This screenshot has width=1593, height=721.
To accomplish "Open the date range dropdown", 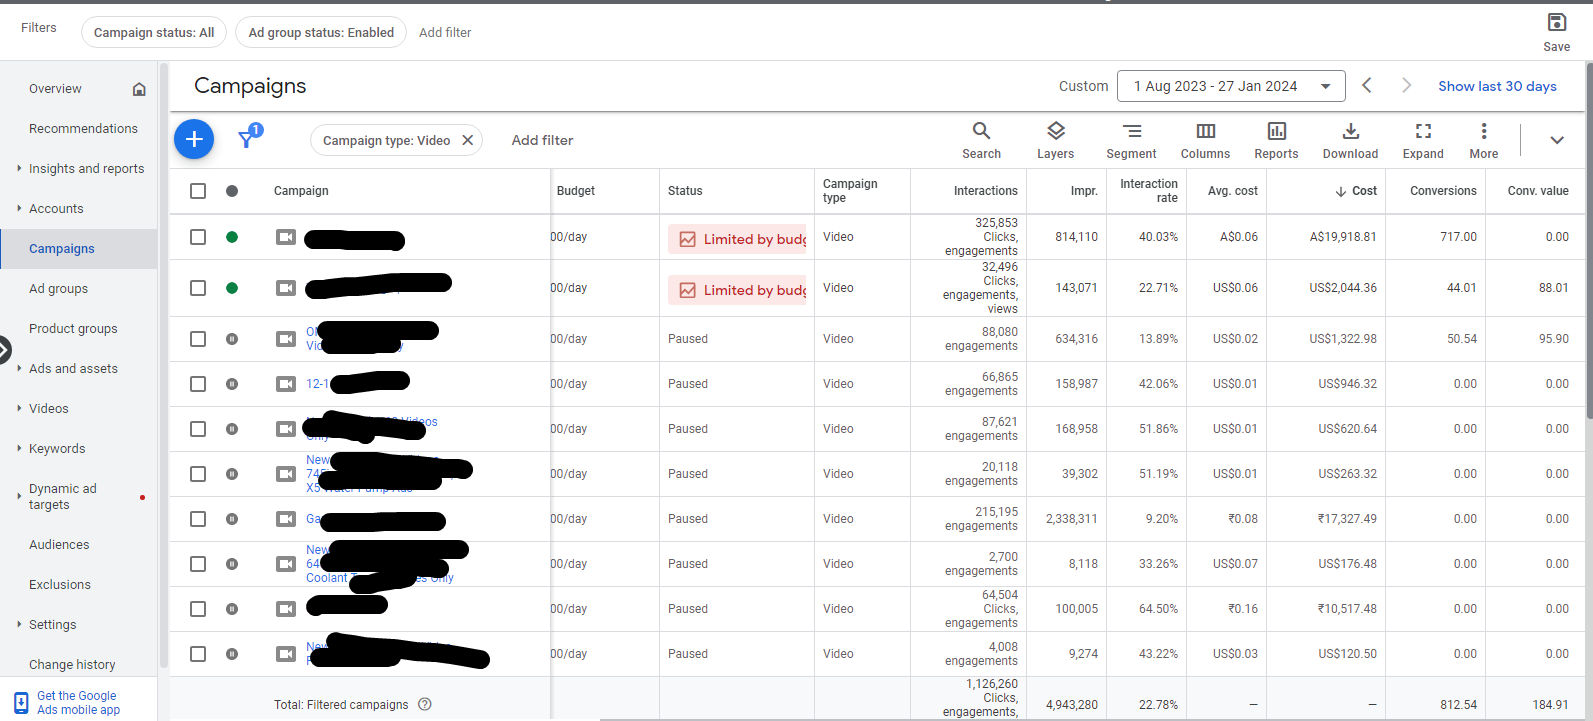I will pyautogui.click(x=1231, y=86).
